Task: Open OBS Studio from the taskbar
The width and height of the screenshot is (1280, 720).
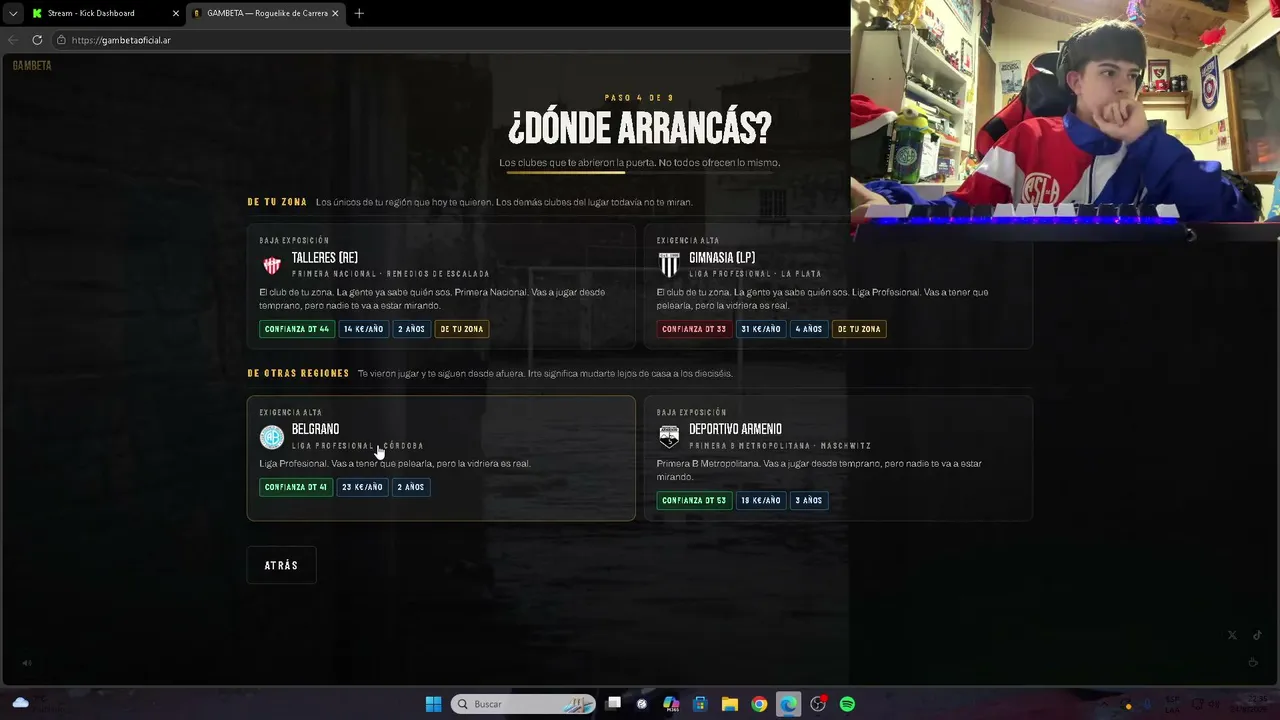Action: pos(818,704)
